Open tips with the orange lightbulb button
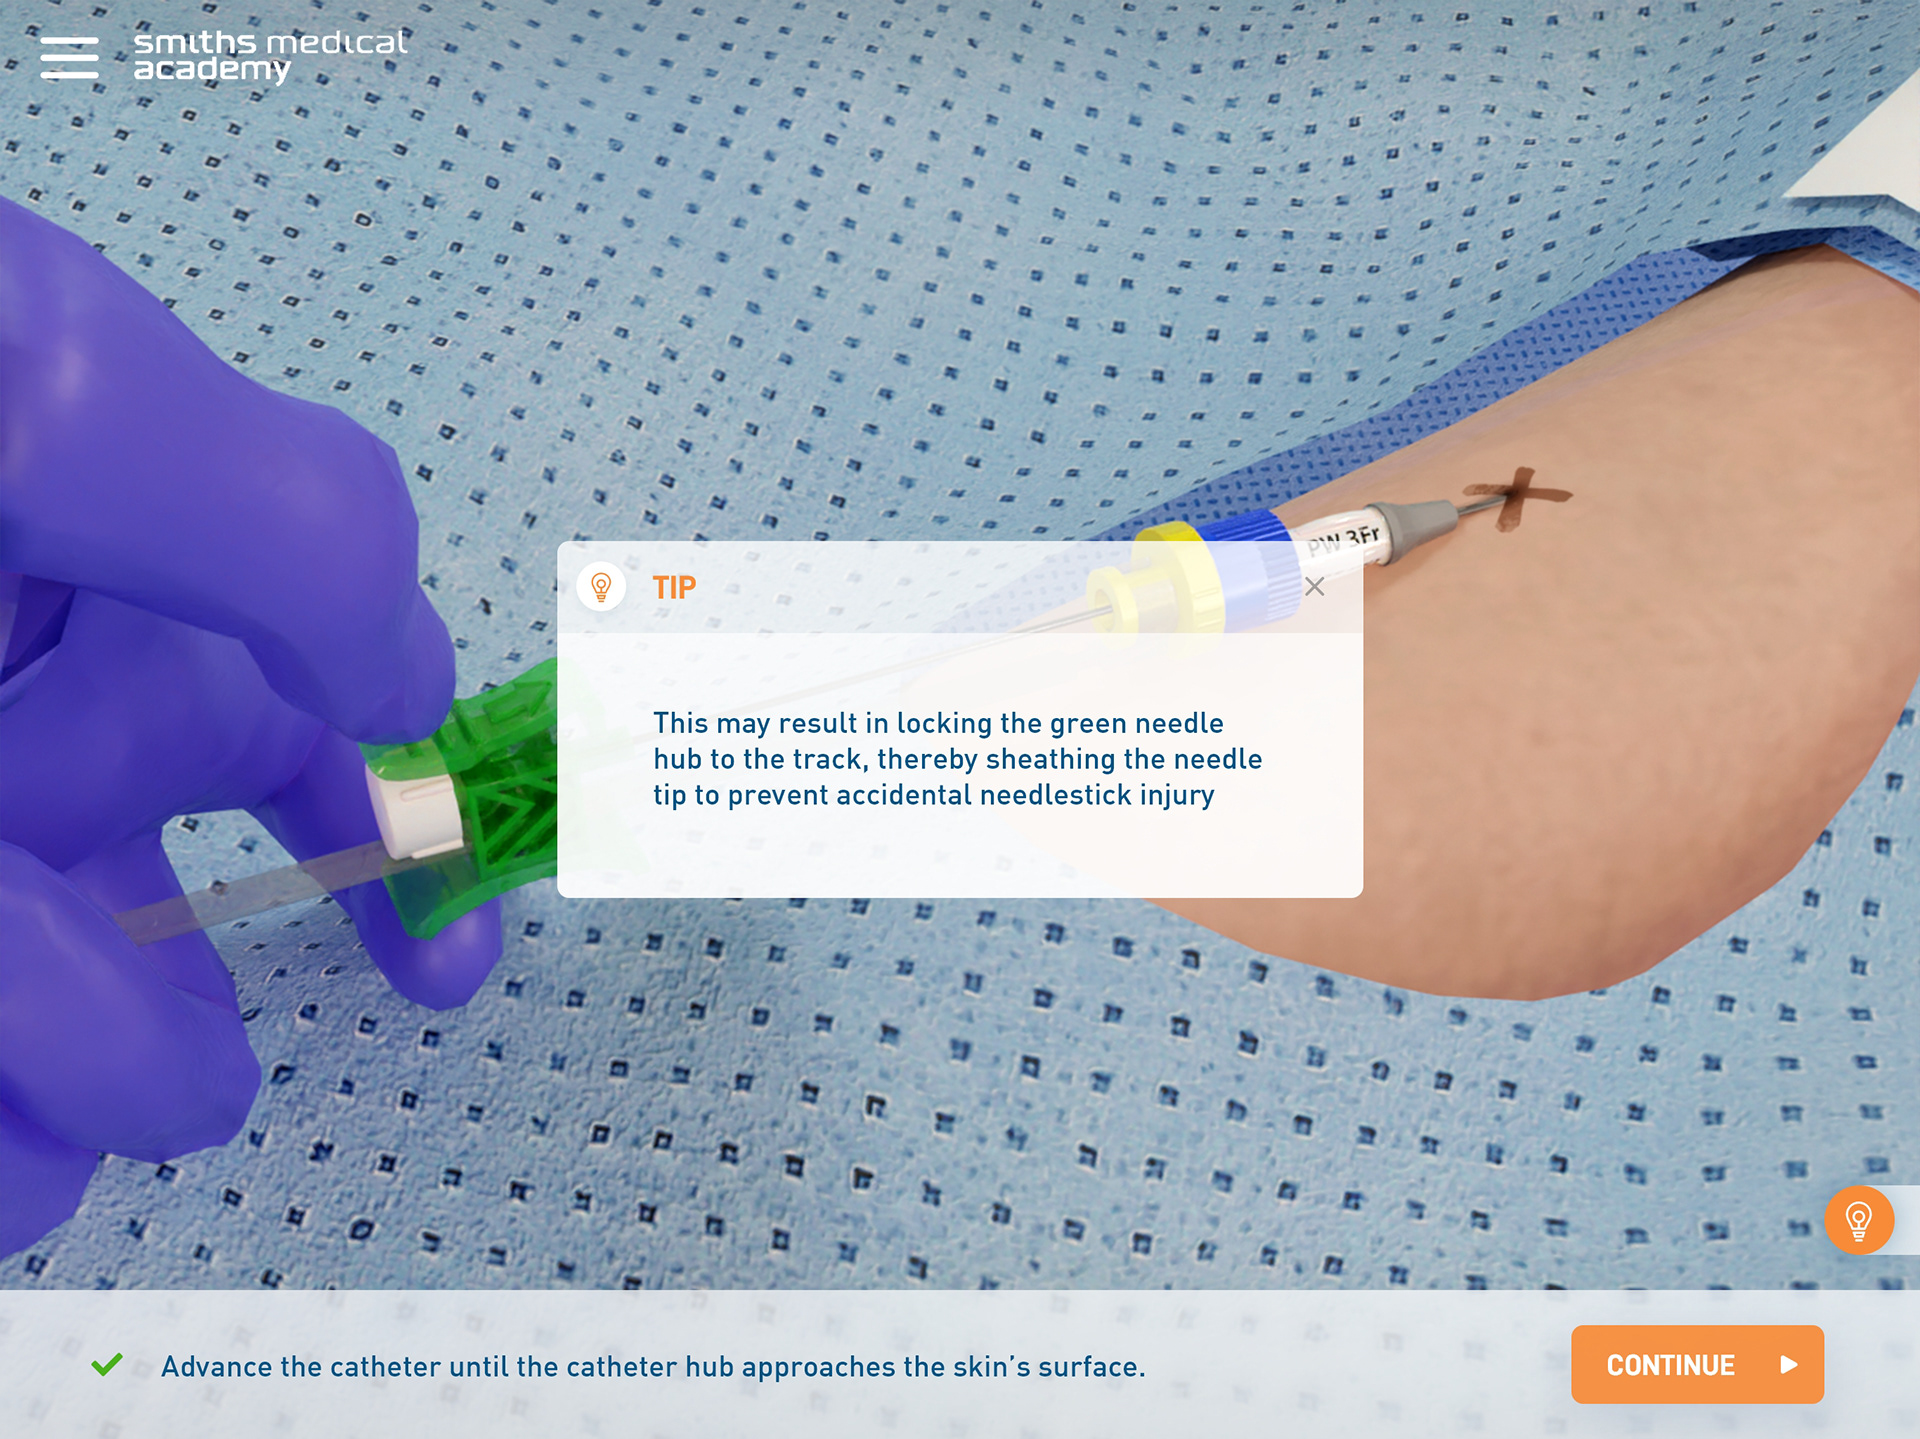 point(1859,1220)
